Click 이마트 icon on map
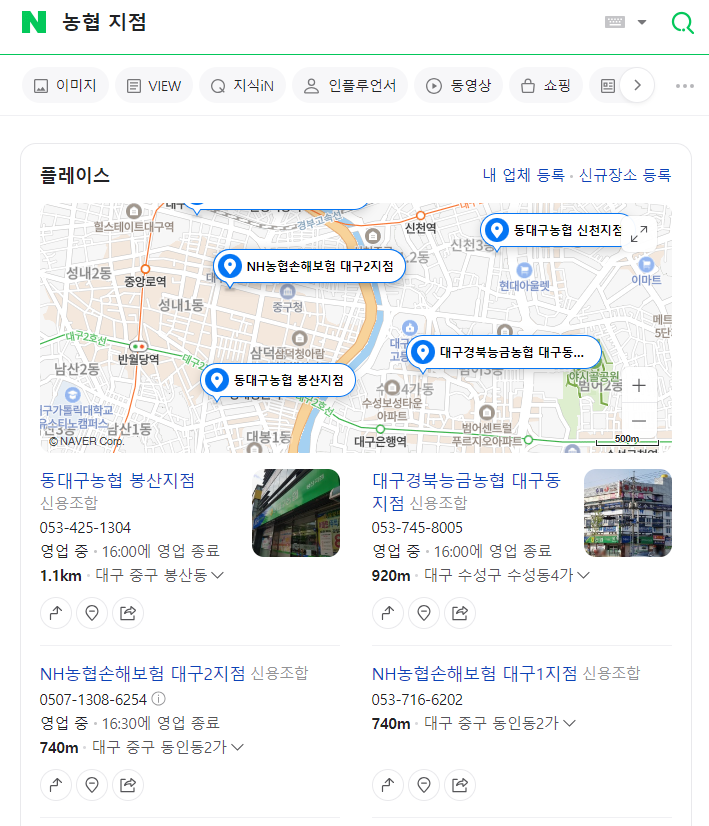Image resolution: width=709 pixels, height=826 pixels. point(646,264)
